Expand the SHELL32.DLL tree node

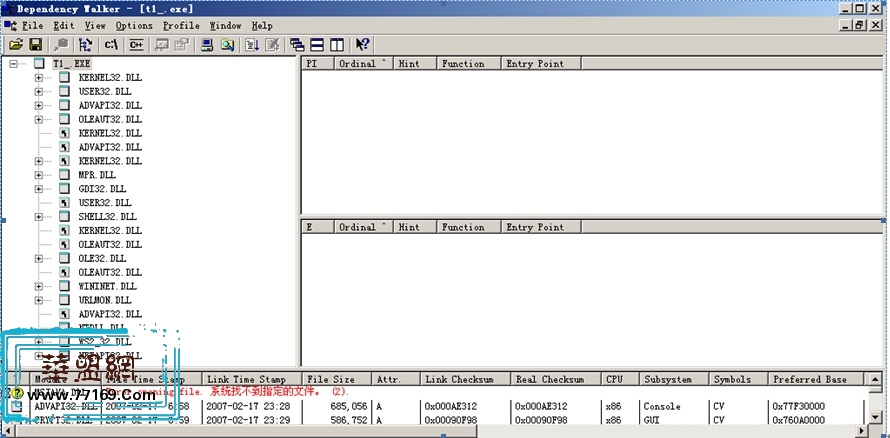[39, 217]
